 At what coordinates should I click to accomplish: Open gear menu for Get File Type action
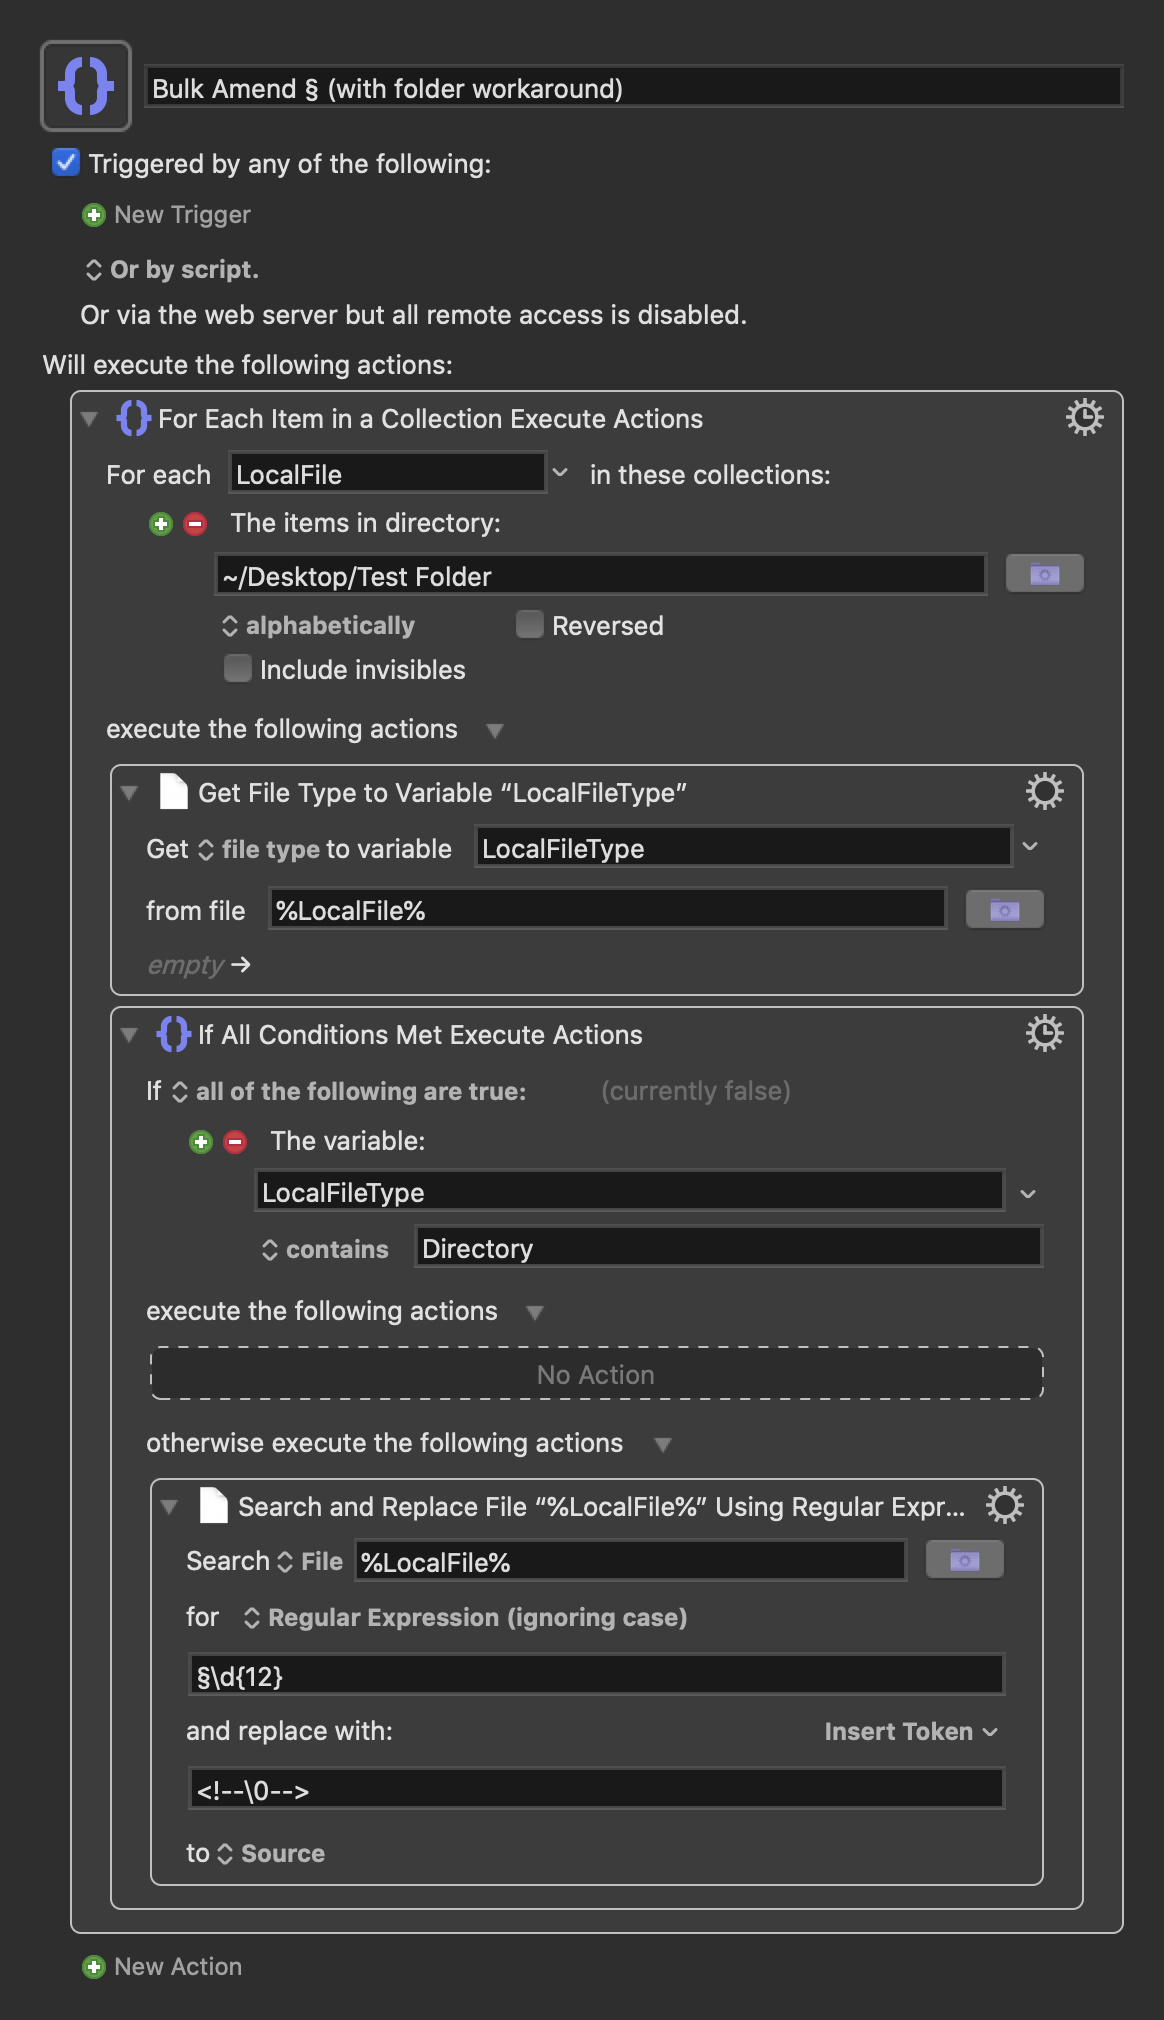[1044, 791]
